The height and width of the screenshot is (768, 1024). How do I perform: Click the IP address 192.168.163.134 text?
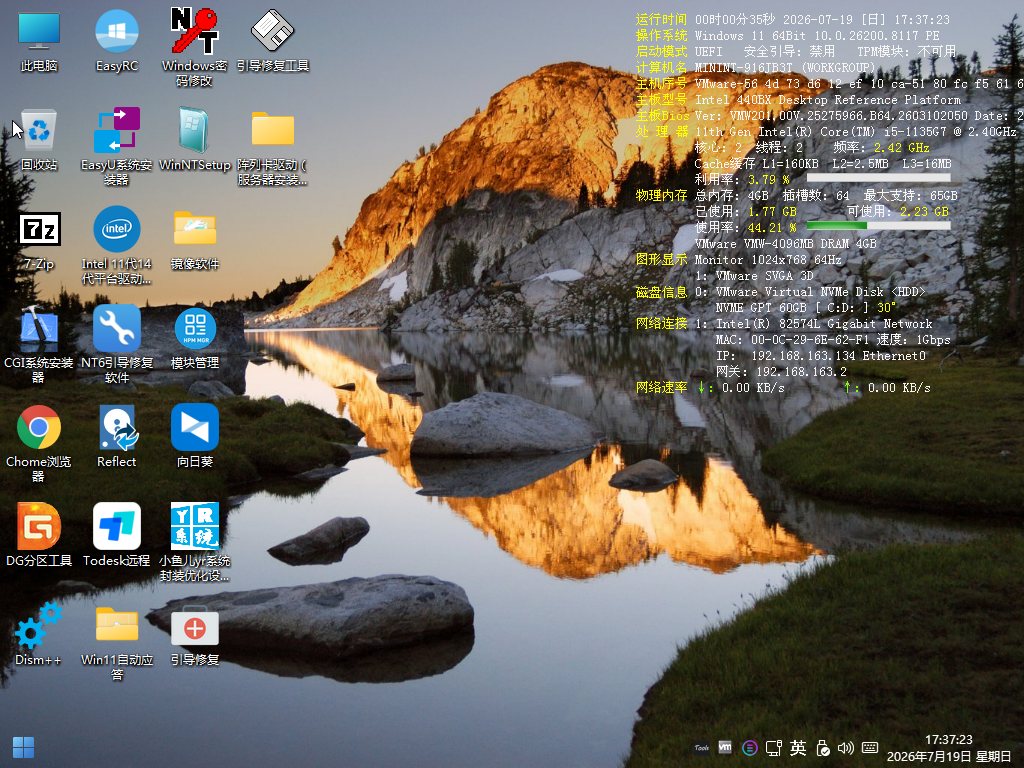click(803, 356)
